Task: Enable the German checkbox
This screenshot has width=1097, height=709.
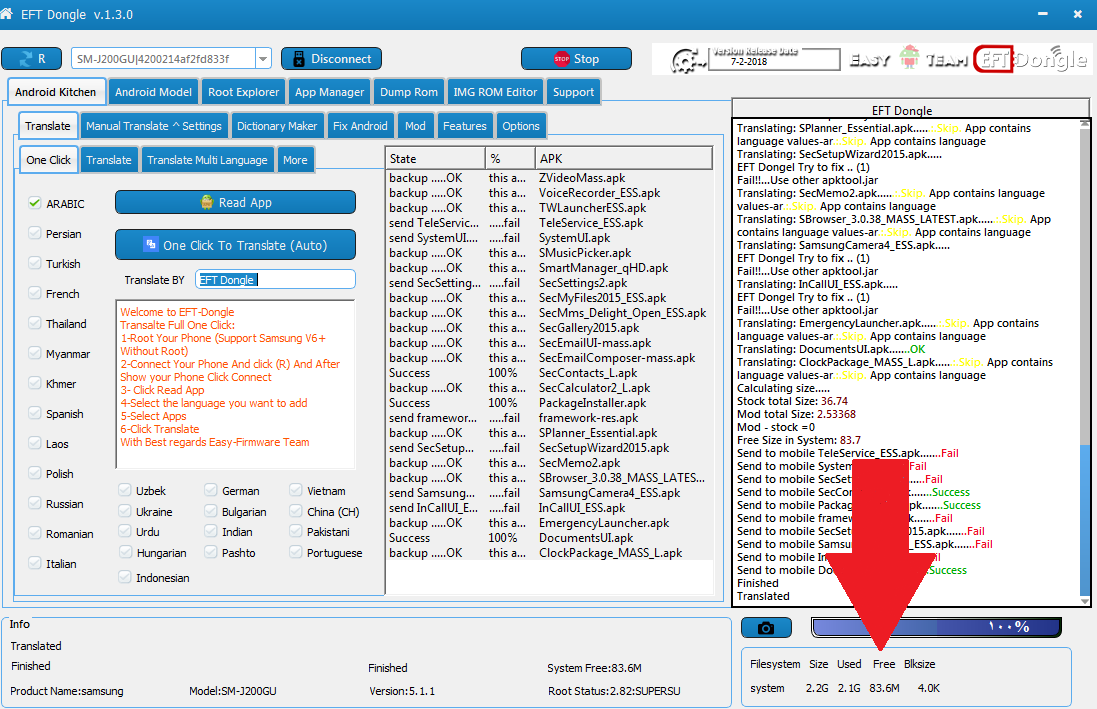Action: click(x=211, y=490)
